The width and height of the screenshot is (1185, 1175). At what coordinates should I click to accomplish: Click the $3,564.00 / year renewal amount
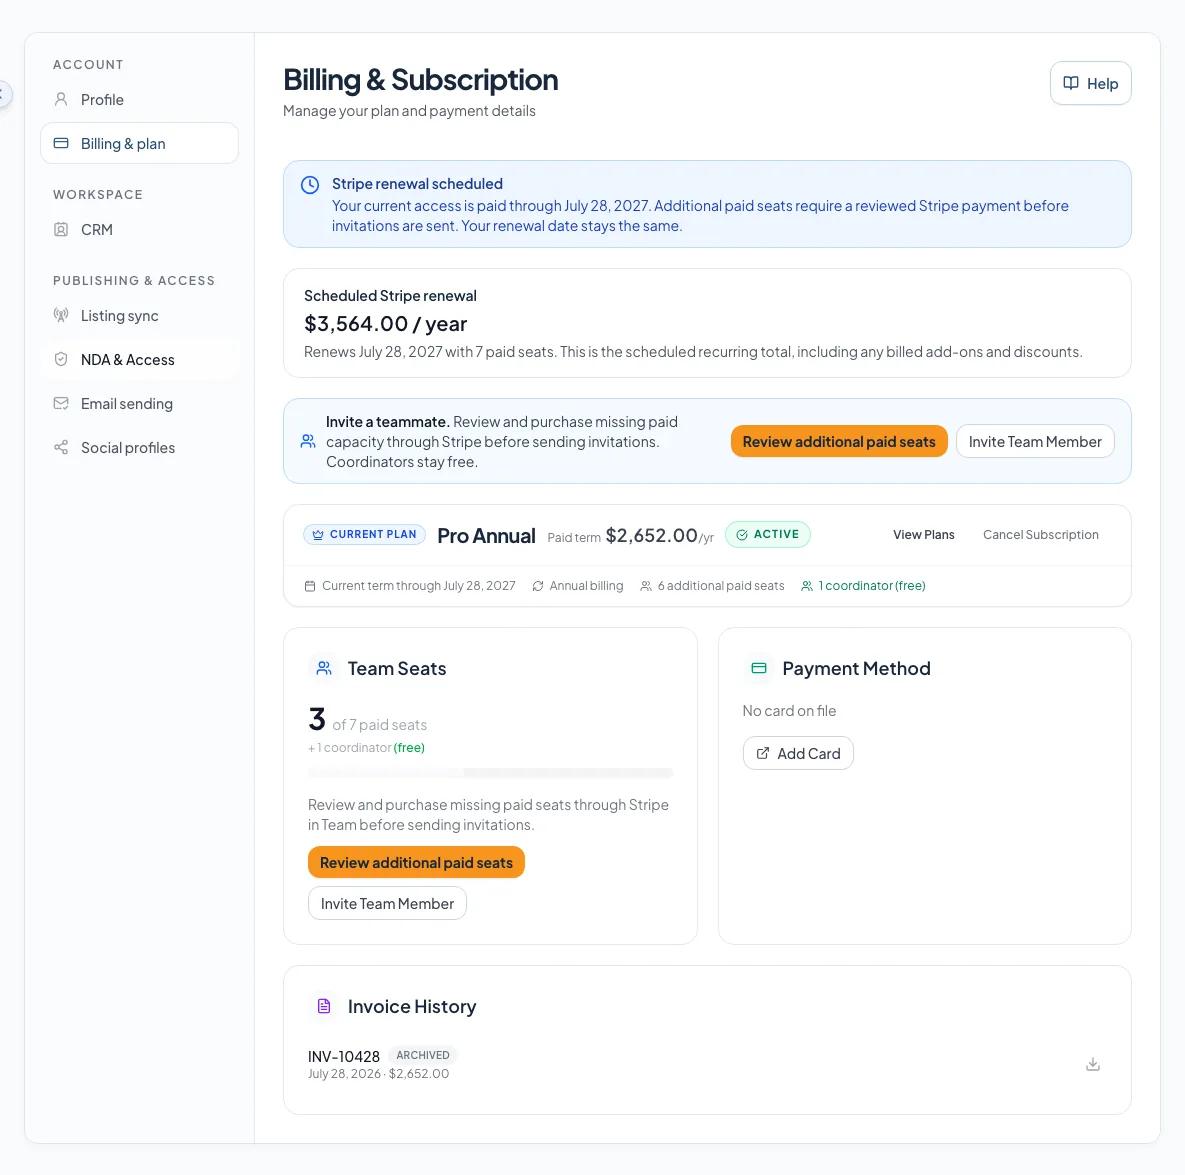[385, 323]
